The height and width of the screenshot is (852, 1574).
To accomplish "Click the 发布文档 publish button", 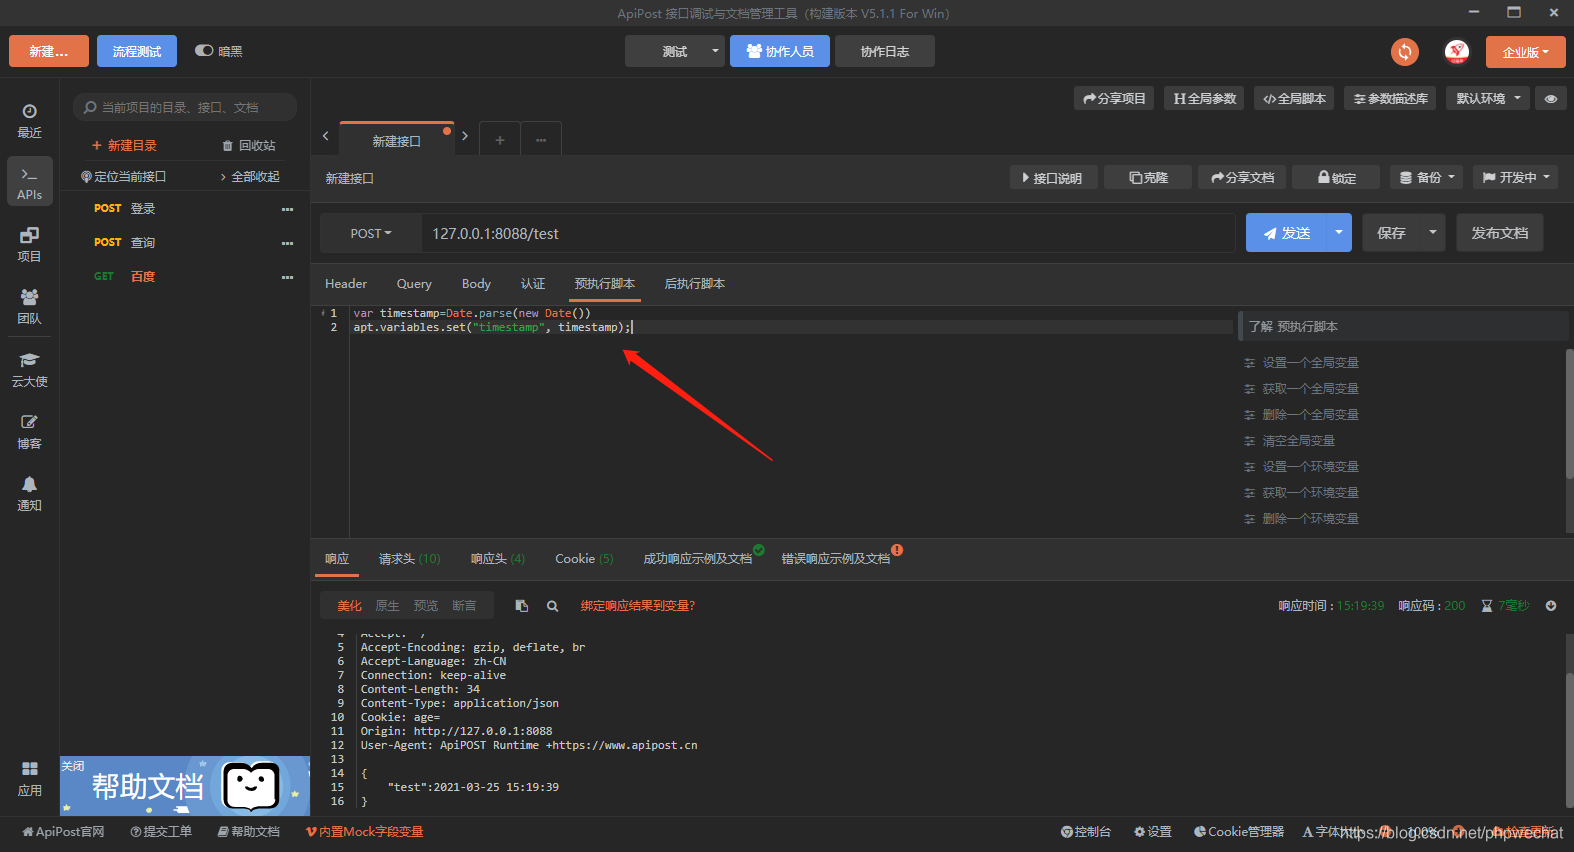I will click(1500, 232).
